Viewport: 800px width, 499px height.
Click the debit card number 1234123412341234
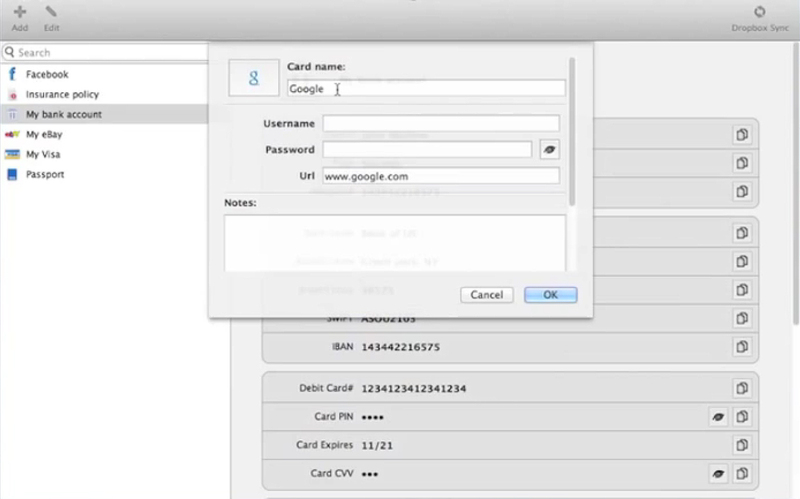414,388
